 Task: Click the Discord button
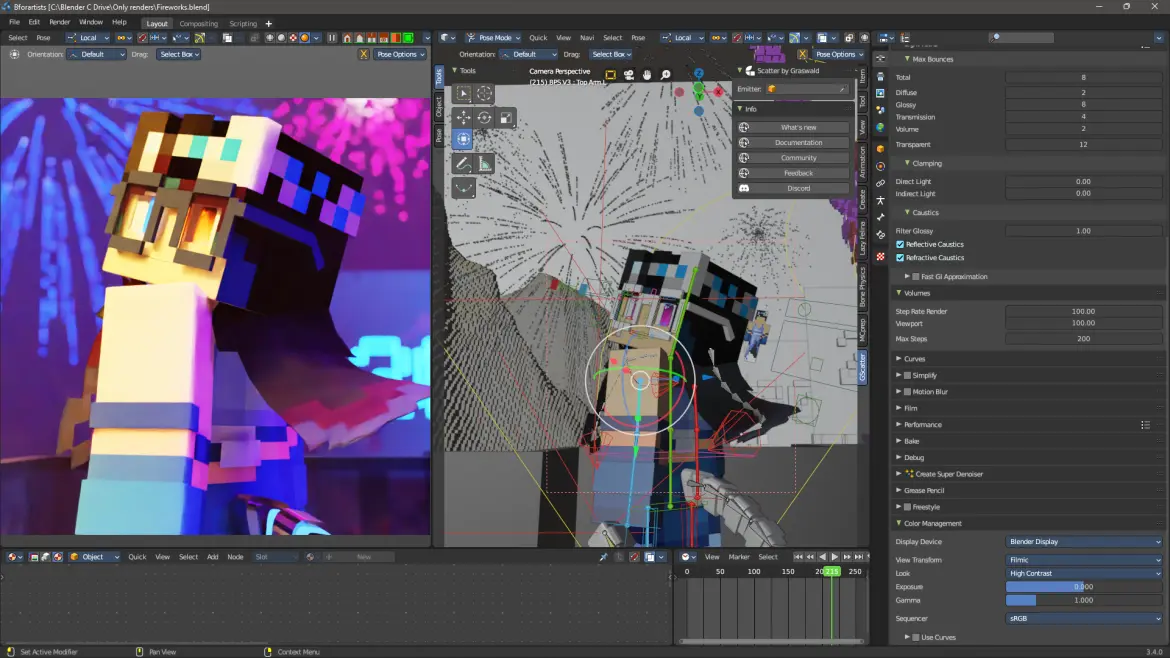click(x=798, y=188)
